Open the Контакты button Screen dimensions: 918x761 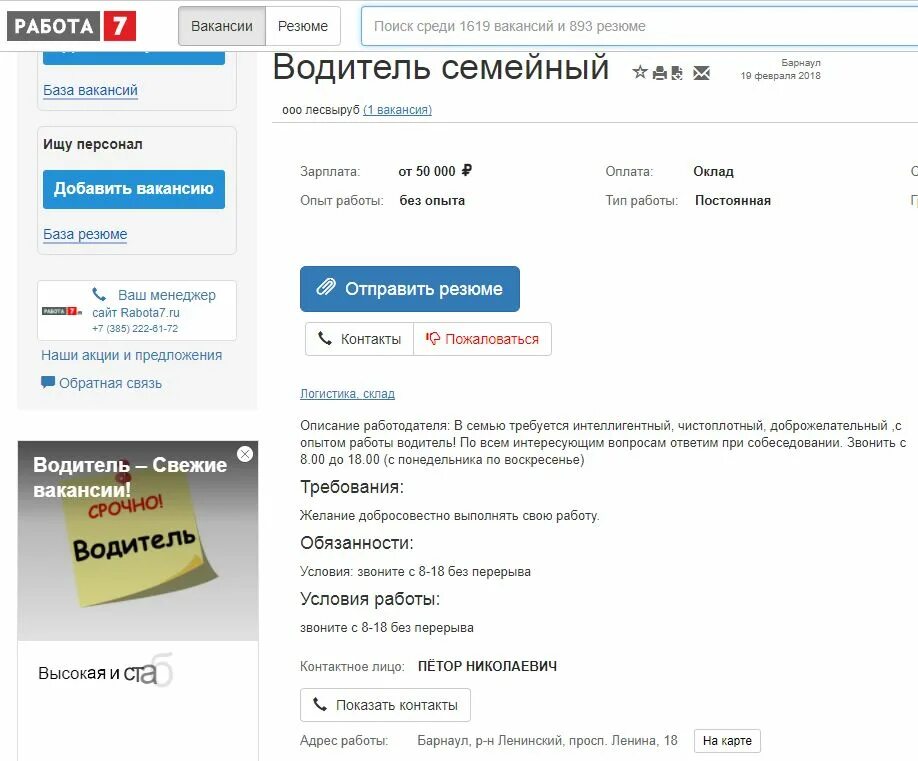coord(359,339)
